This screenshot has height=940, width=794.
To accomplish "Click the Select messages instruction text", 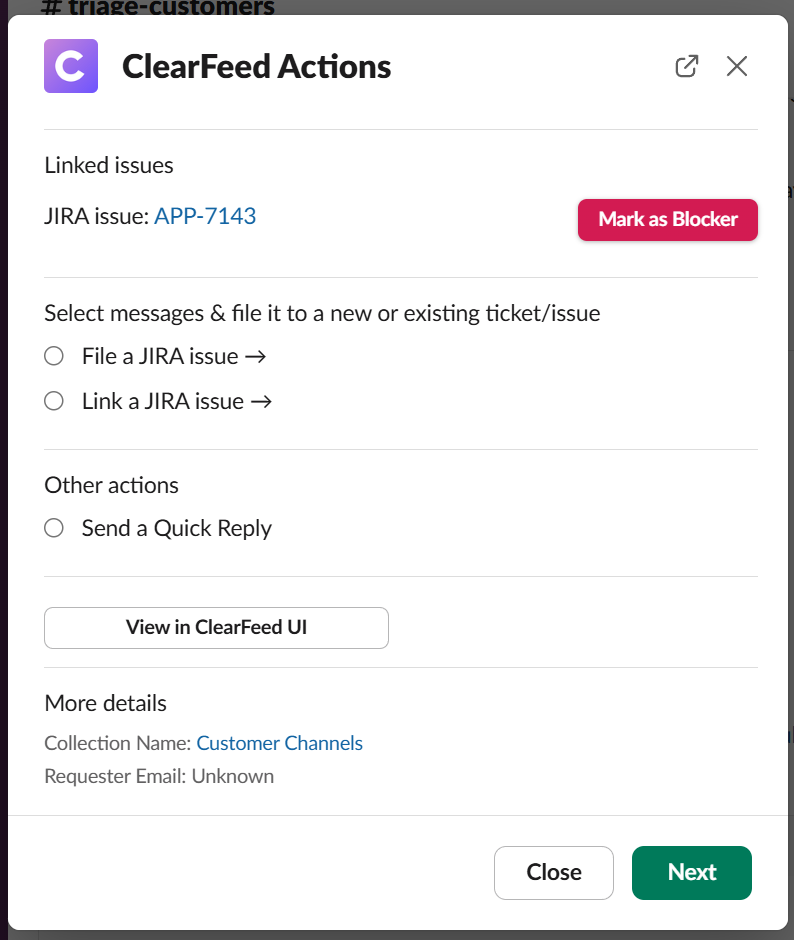I will 322,313.
